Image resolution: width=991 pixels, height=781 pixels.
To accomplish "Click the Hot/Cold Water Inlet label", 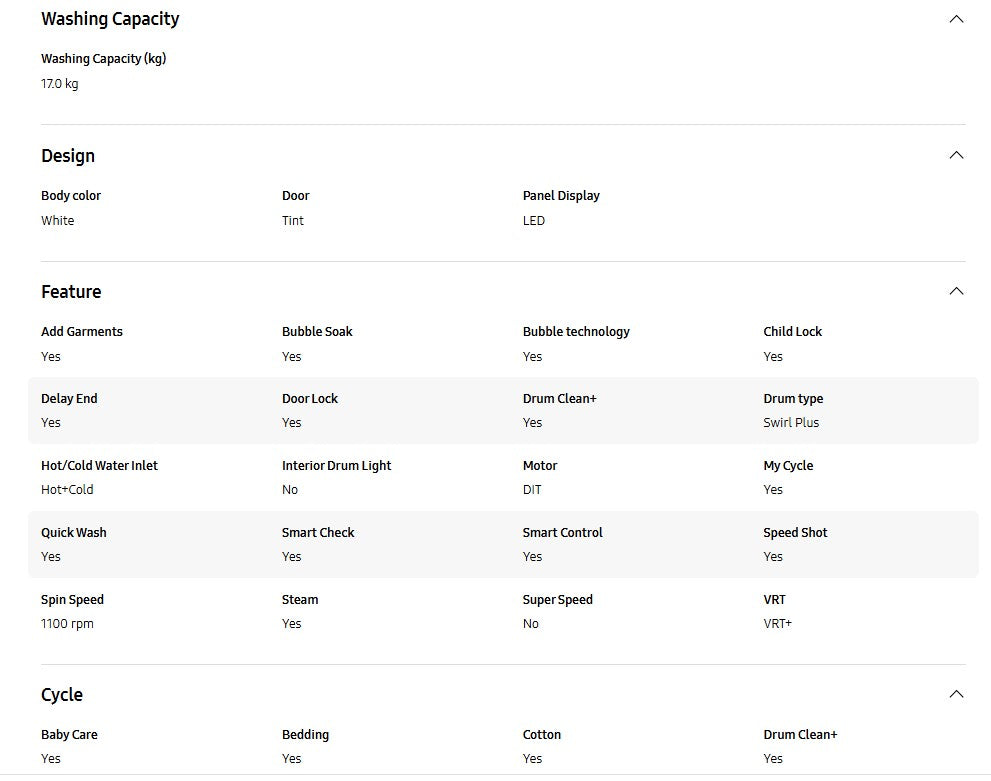I will click(99, 466).
